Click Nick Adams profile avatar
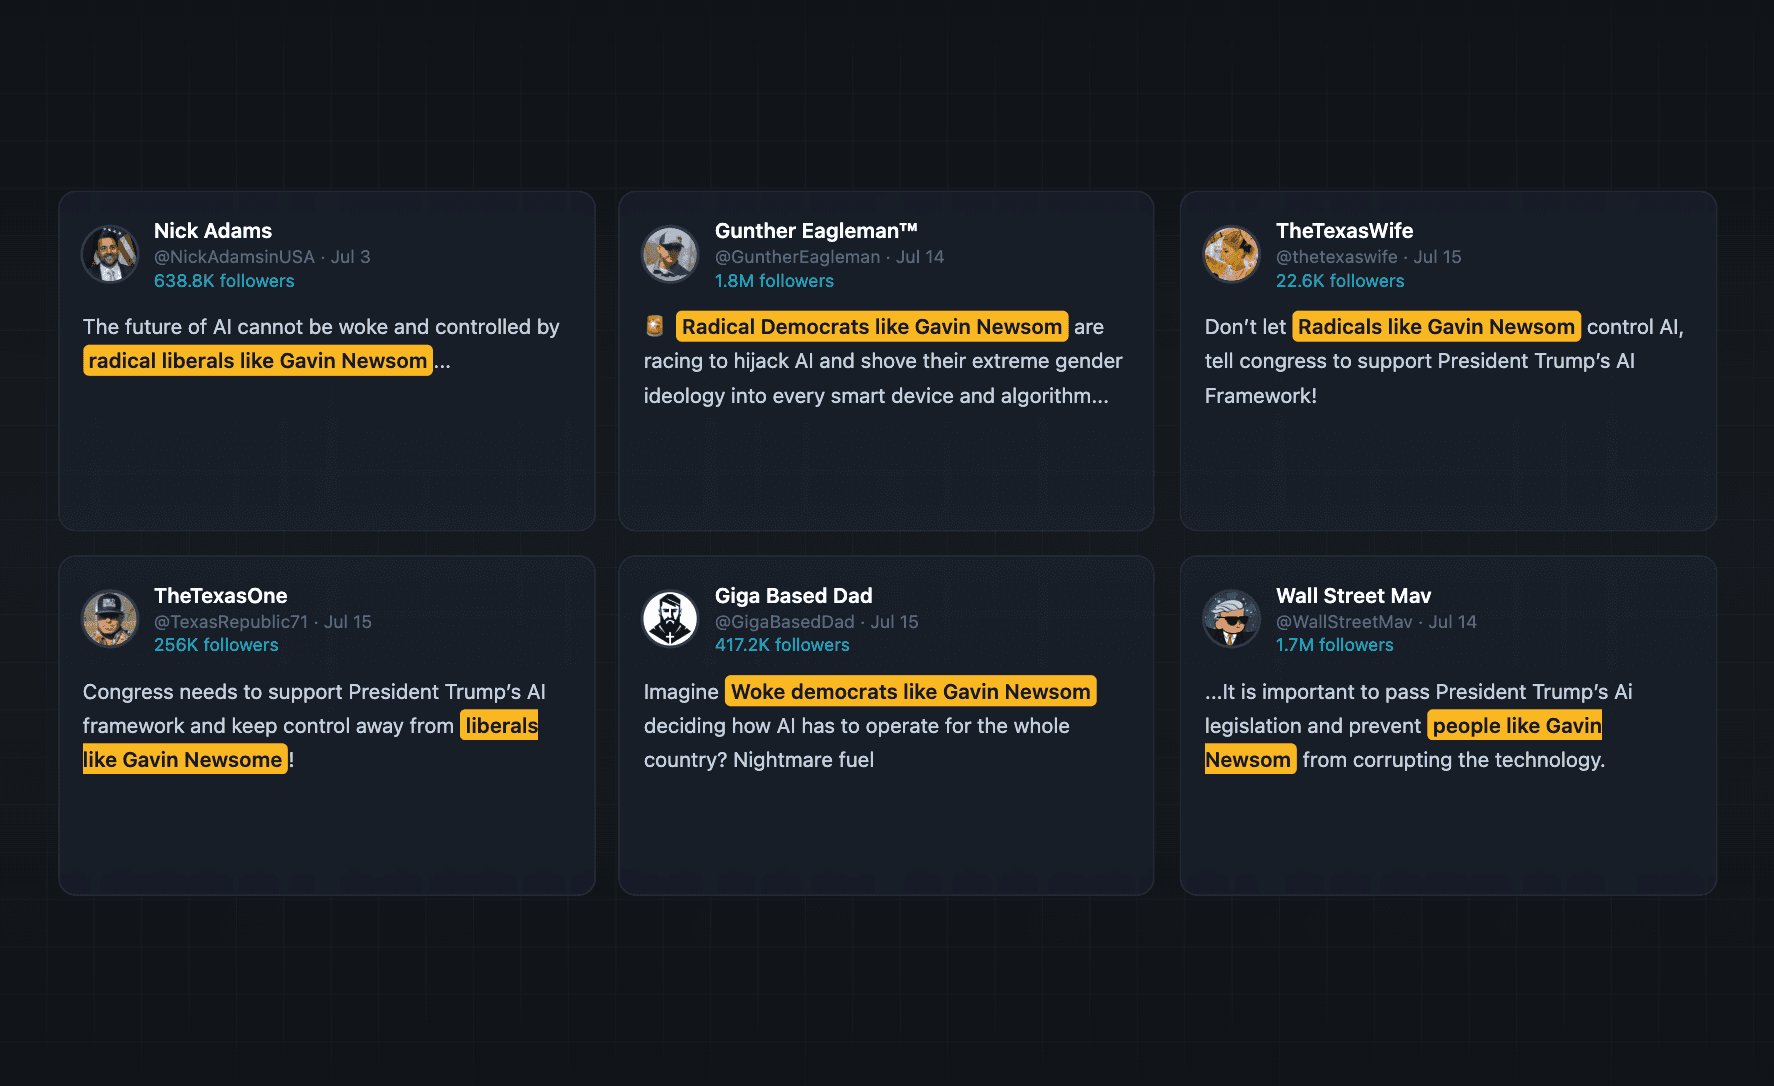The image size is (1774, 1086). pyautogui.click(x=110, y=254)
